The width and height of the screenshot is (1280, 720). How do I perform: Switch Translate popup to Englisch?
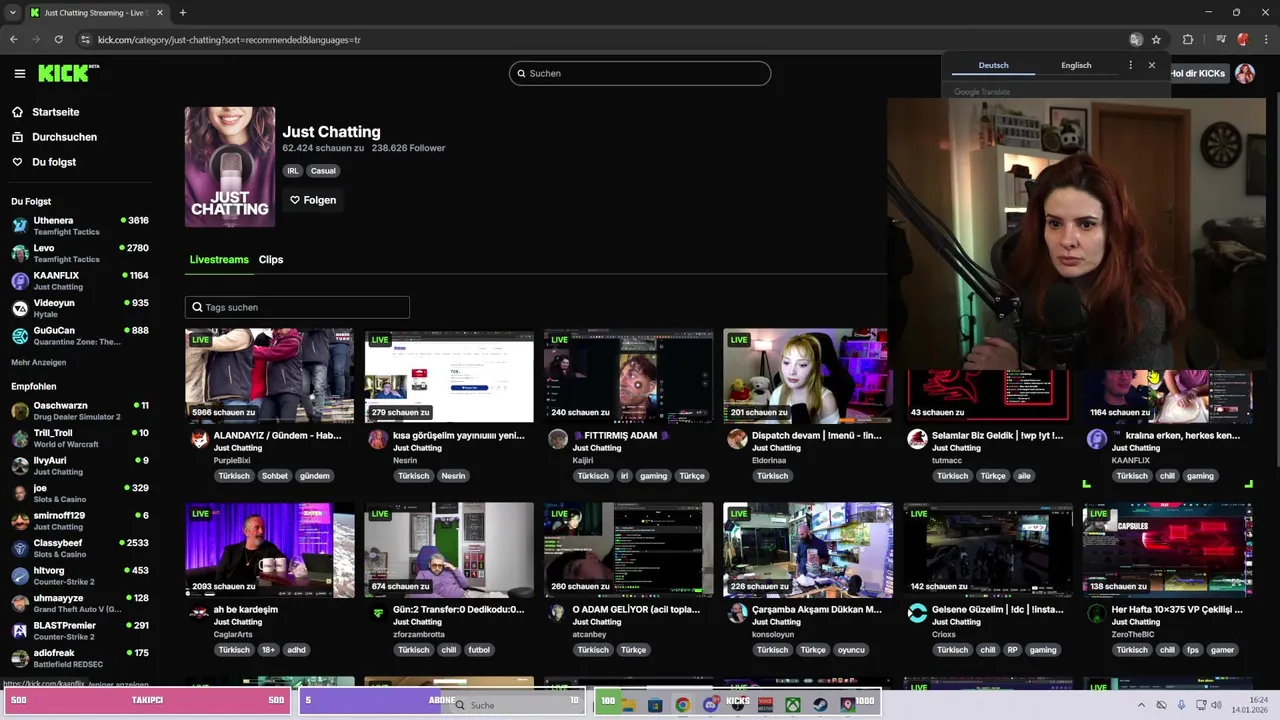click(1076, 65)
